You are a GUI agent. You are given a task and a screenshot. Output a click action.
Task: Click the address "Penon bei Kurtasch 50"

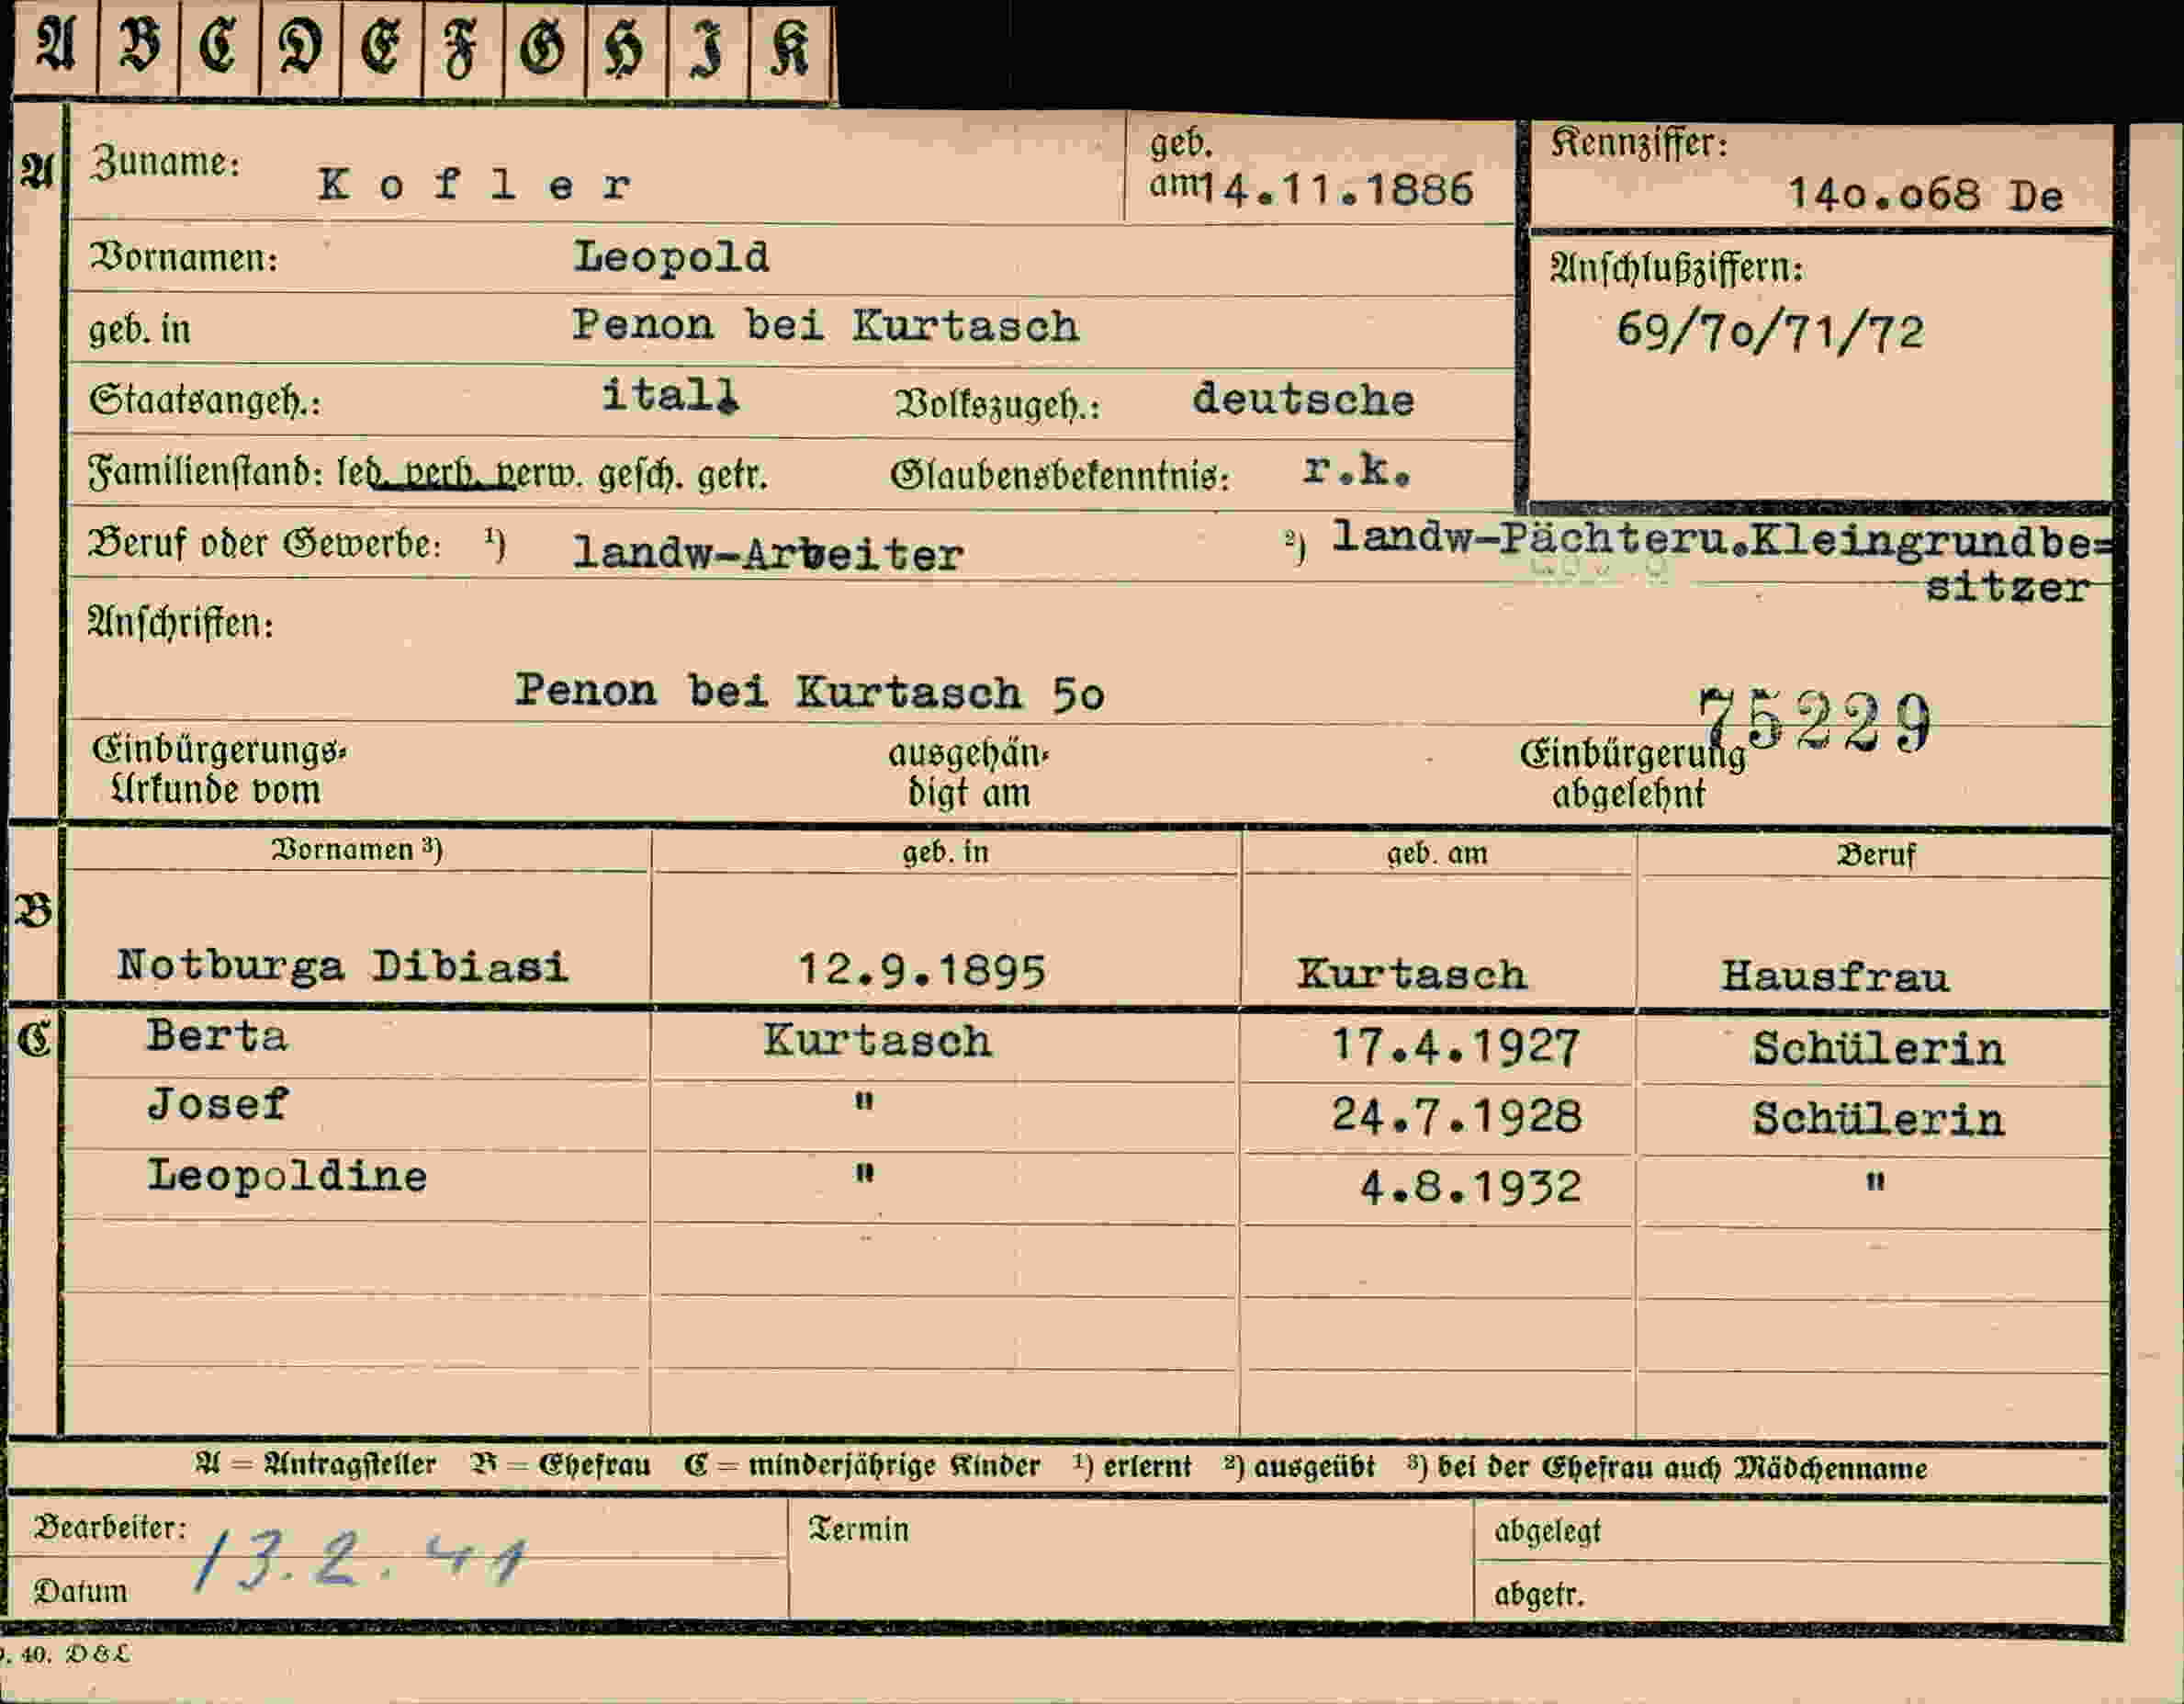(810, 691)
